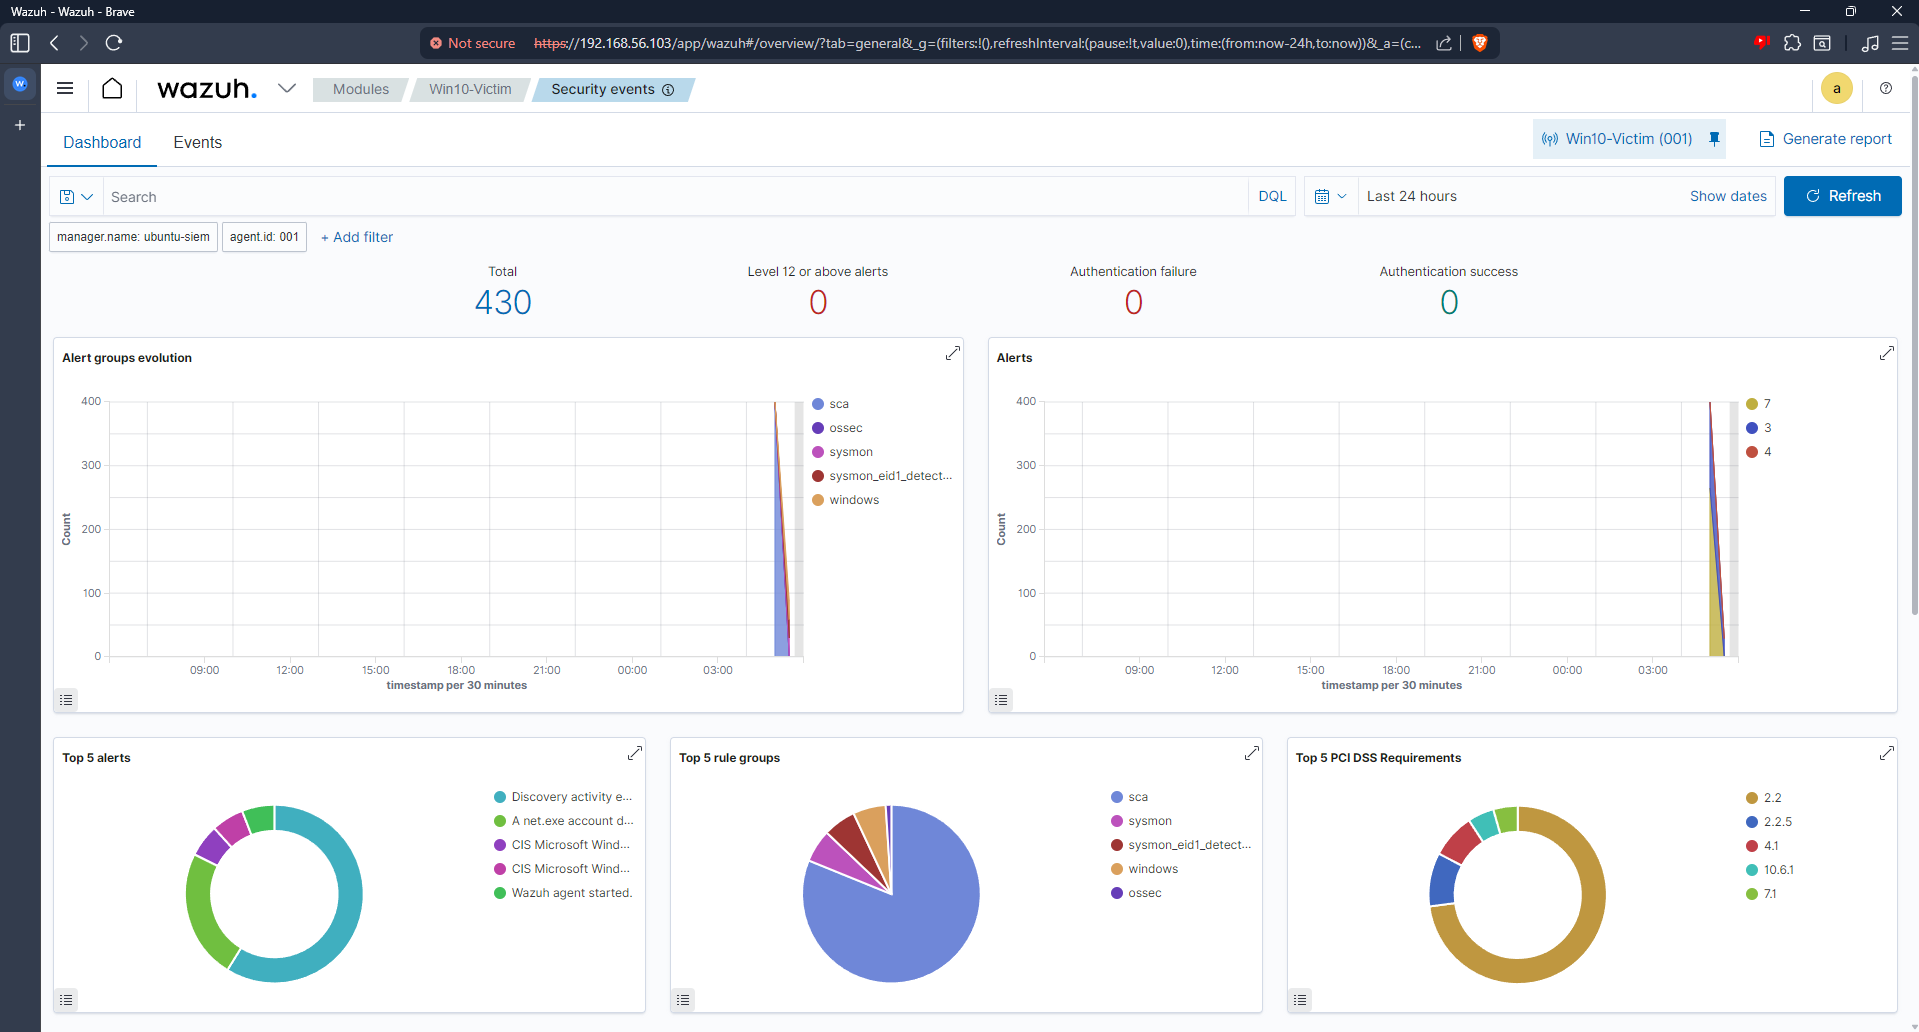
Task: Focus the Search query field
Action: pos(675,197)
